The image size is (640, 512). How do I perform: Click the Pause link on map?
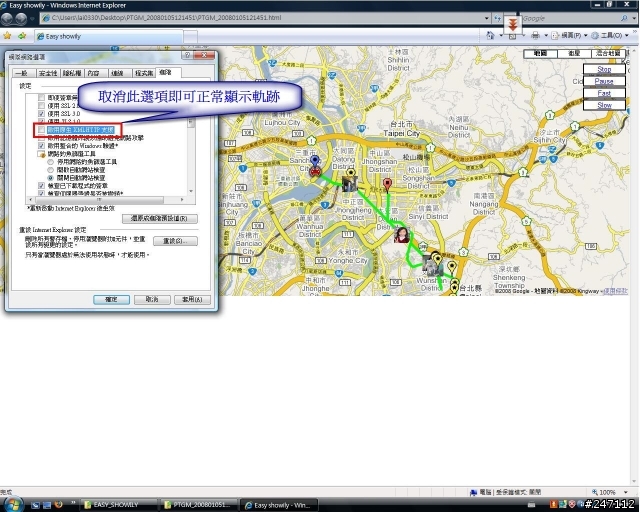coord(604,81)
